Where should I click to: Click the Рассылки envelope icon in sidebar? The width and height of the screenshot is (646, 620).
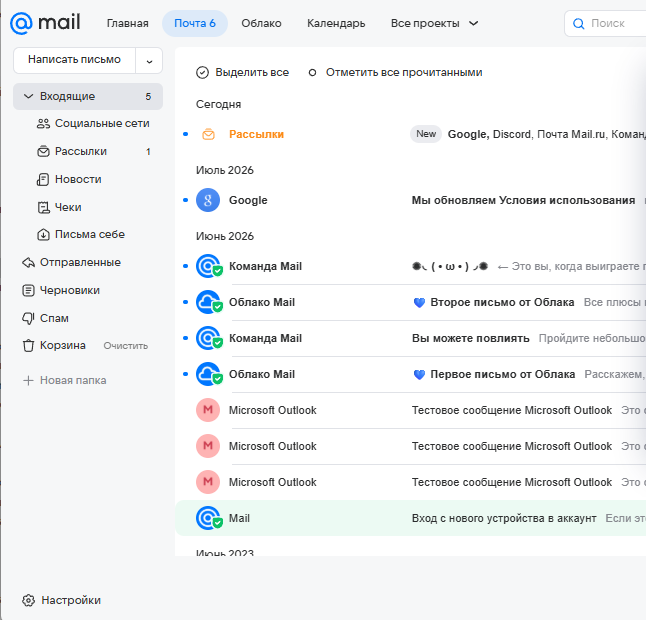coord(43,152)
